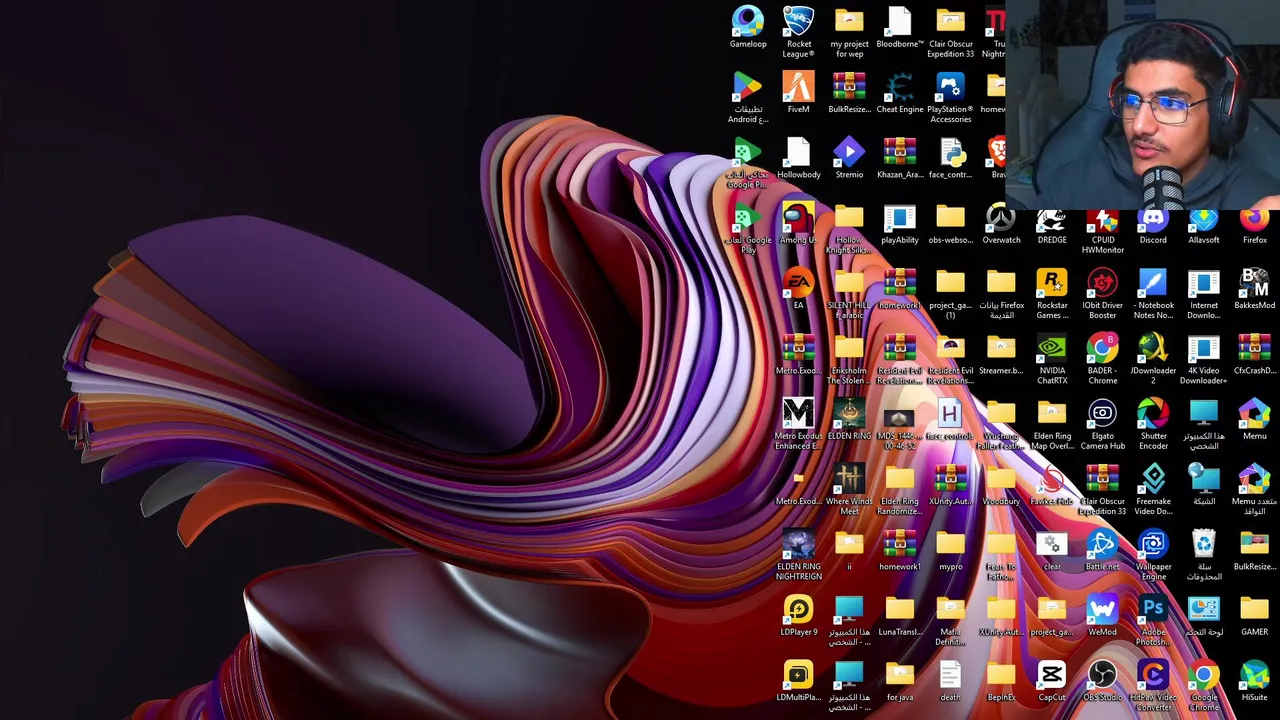This screenshot has width=1280, height=720.
Task: Open the CapCut desktop icon
Action: point(1052,681)
